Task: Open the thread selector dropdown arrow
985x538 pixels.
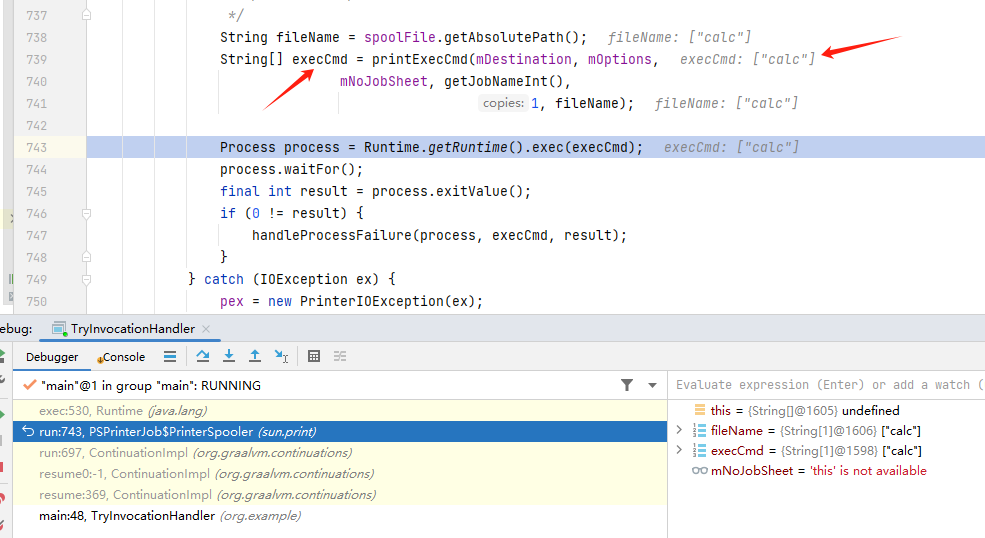Action: 652,385
